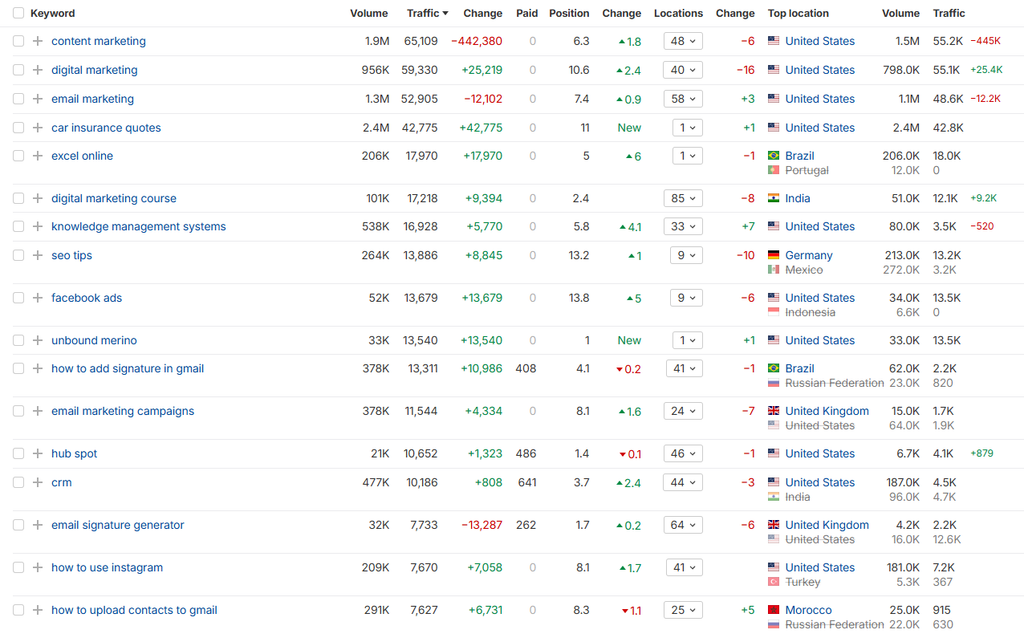Screen dimensions: 1024x638
Task: Click the plus icon beside email signature generator
Action: tap(38, 524)
